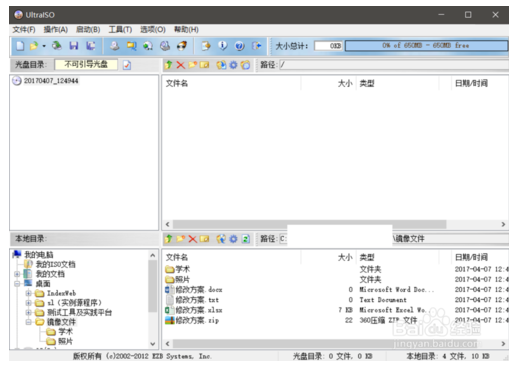Open the dropdown arrow beside Open icon
Viewport: 518px width, 371px height.
pos(44,46)
